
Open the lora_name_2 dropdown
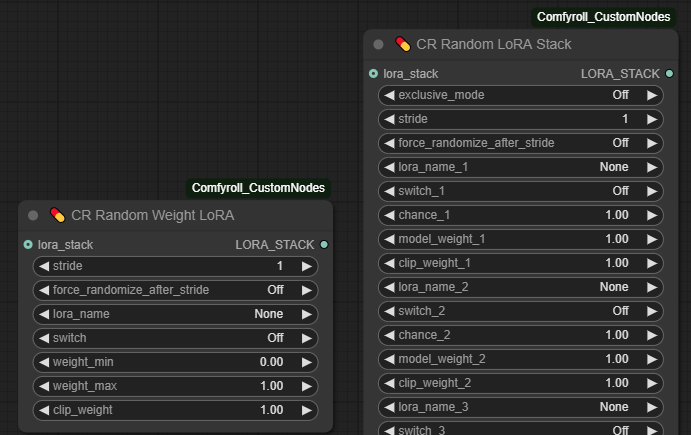pyautogui.click(x=520, y=287)
